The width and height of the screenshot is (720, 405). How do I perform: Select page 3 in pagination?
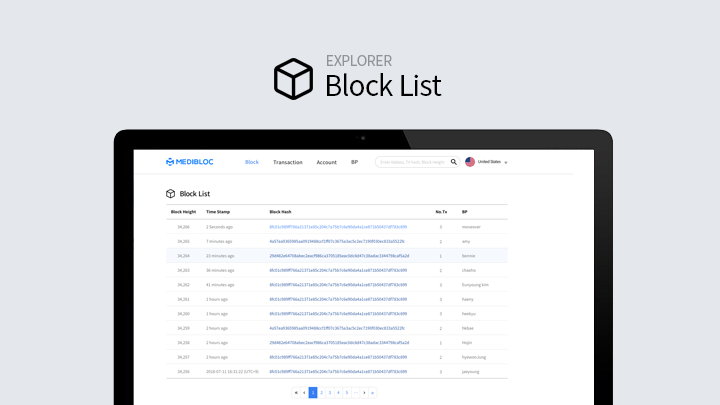click(x=330, y=393)
